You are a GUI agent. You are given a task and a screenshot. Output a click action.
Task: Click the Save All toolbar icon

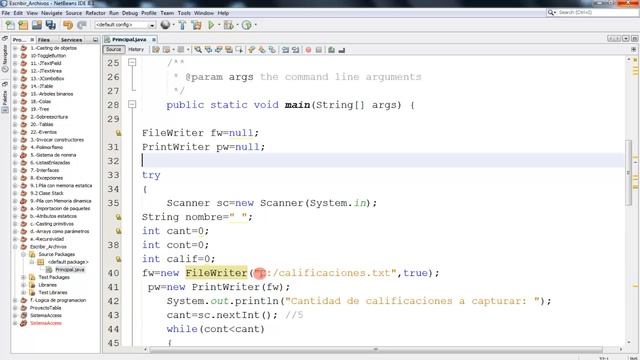[x=51, y=25]
